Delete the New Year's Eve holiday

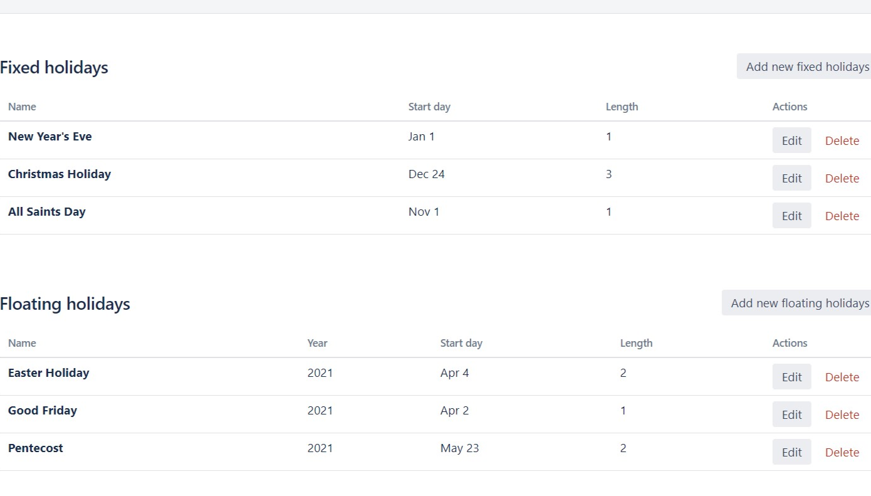(x=841, y=141)
